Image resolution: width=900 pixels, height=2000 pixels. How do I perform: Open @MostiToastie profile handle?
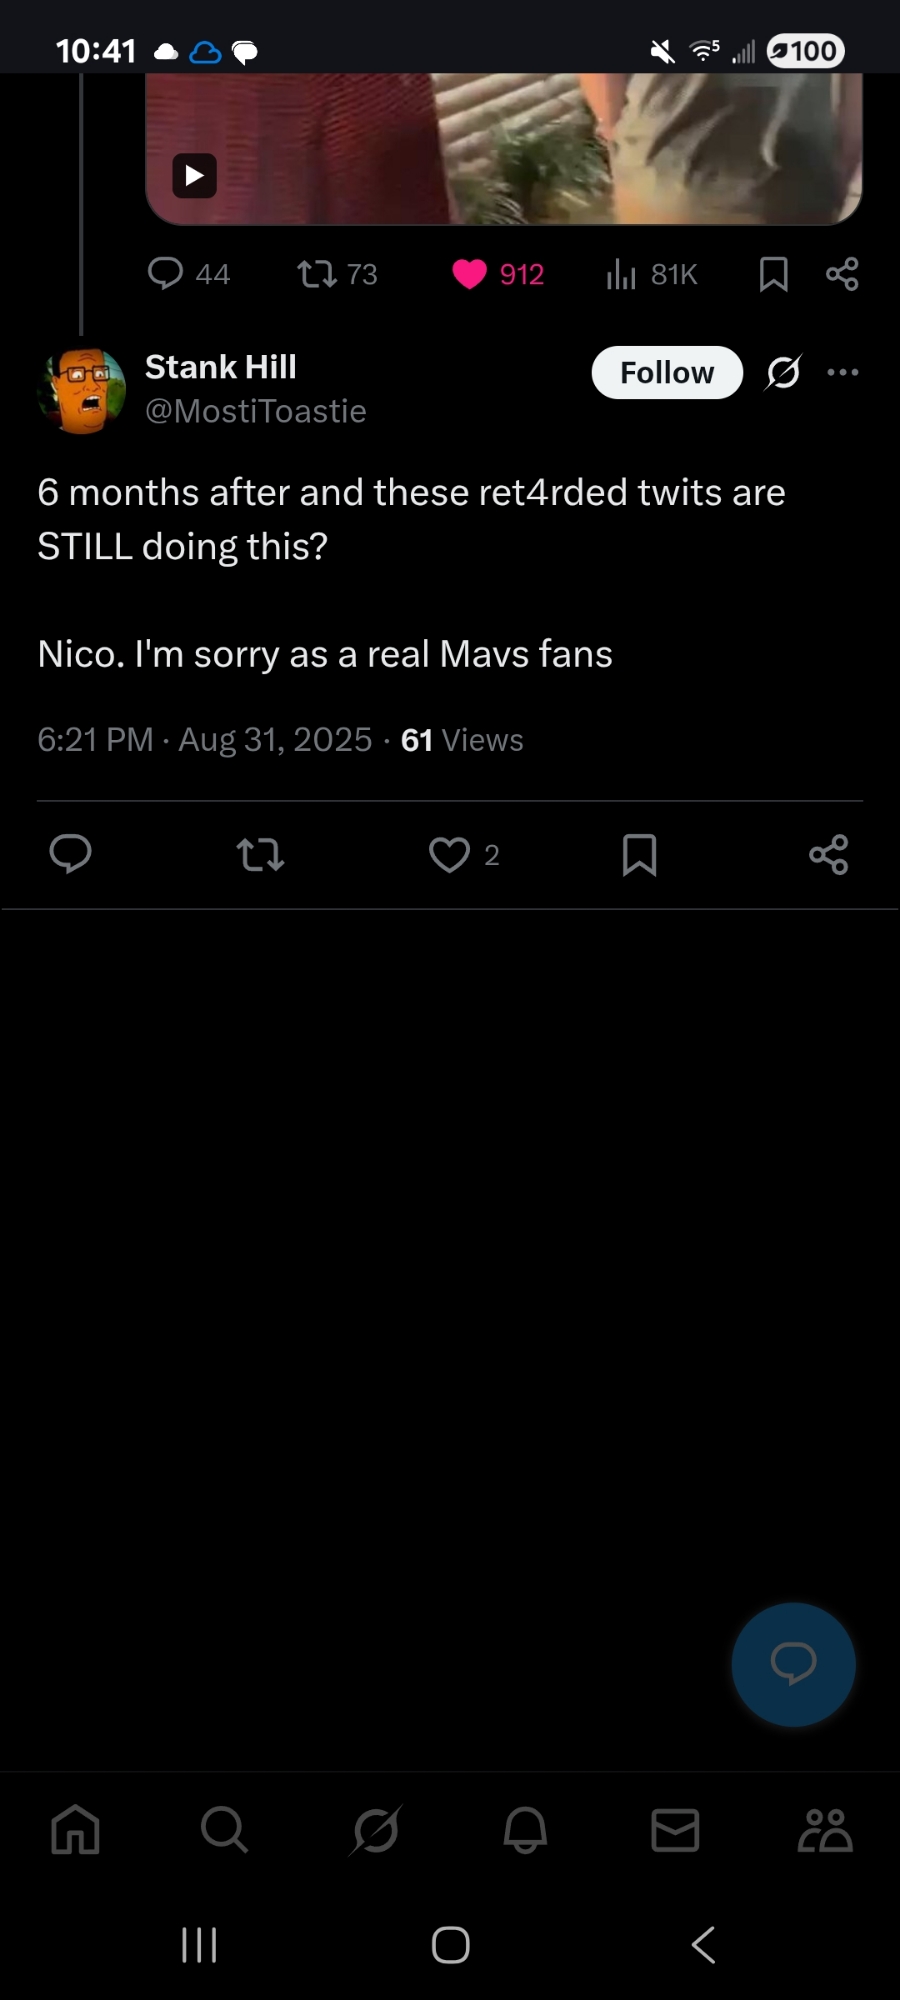pos(256,411)
